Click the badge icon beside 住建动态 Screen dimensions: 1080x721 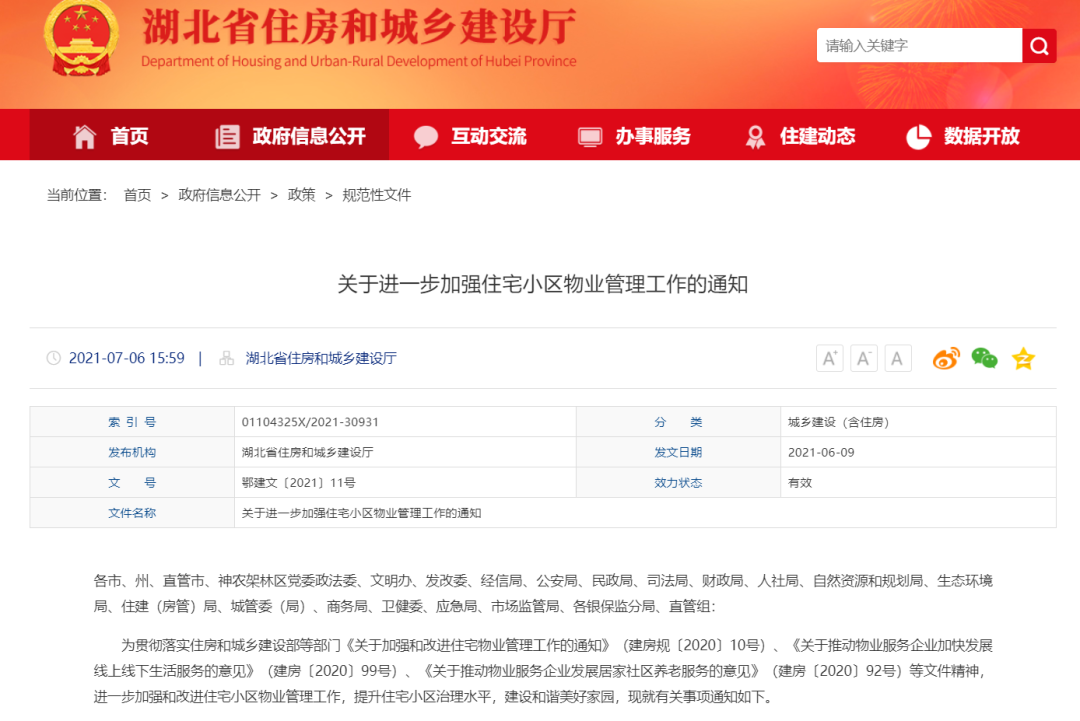[755, 135]
